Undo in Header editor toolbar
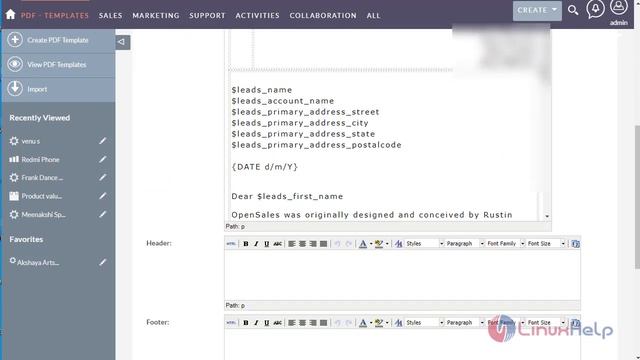The height and width of the screenshot is (360, 640). [337, 244]
